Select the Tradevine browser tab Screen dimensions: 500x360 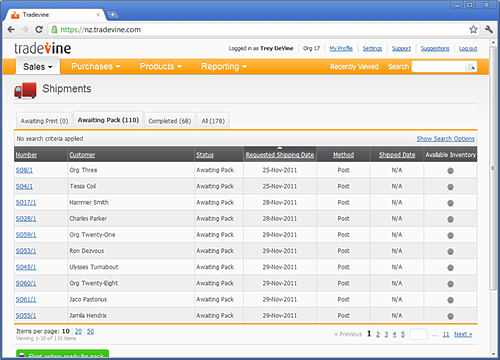pyautogui.click(x=56, y=15)
